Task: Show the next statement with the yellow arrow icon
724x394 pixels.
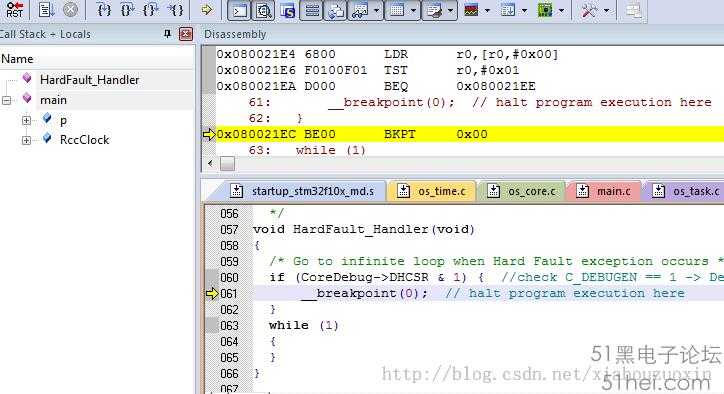Action: (x=206, y=10)
